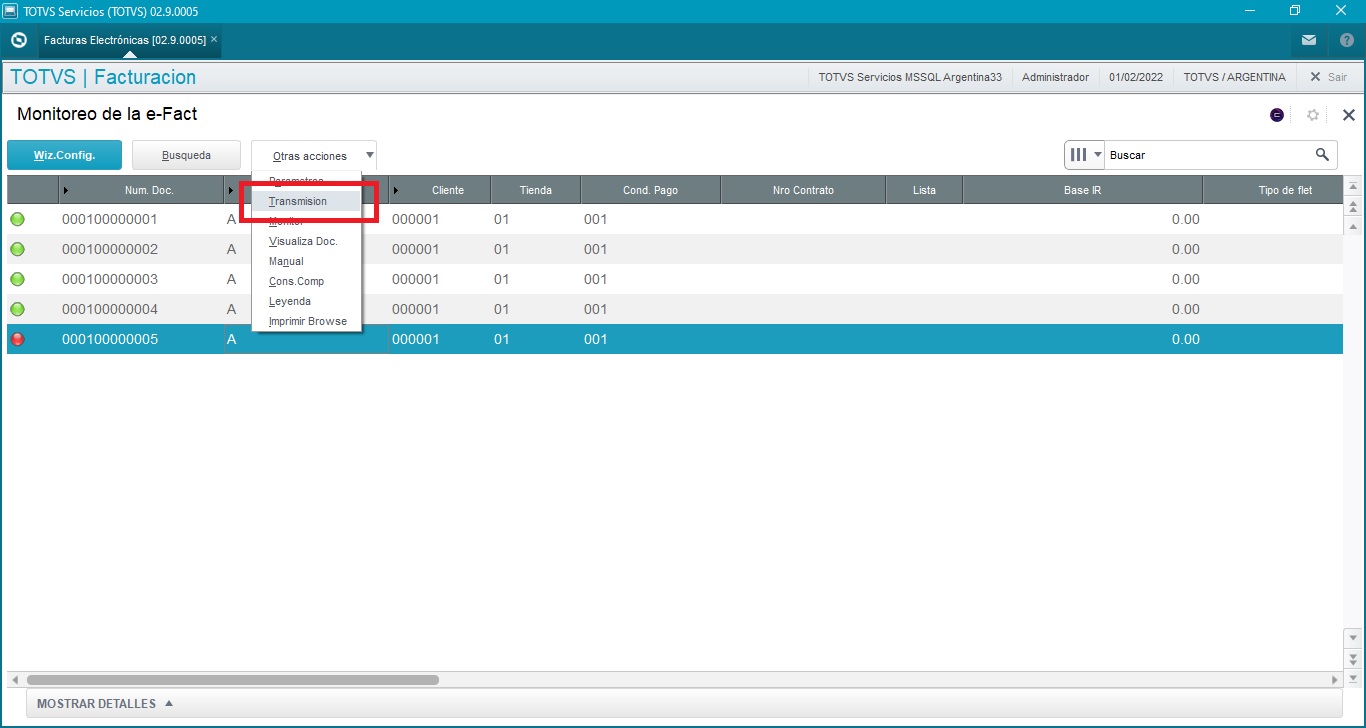Click the Tipo de flet column header
This screenshot has height=728, width=1366.
[1273, 190]
